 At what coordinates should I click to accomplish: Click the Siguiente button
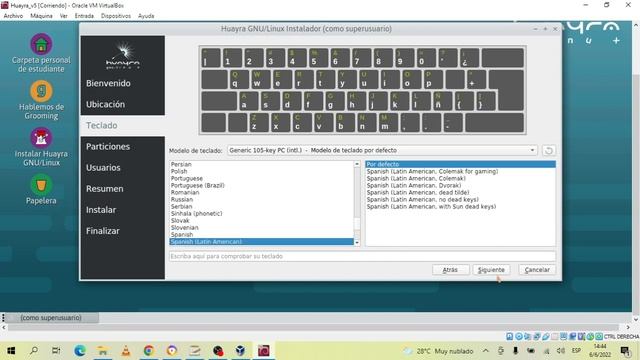[491, 270]
